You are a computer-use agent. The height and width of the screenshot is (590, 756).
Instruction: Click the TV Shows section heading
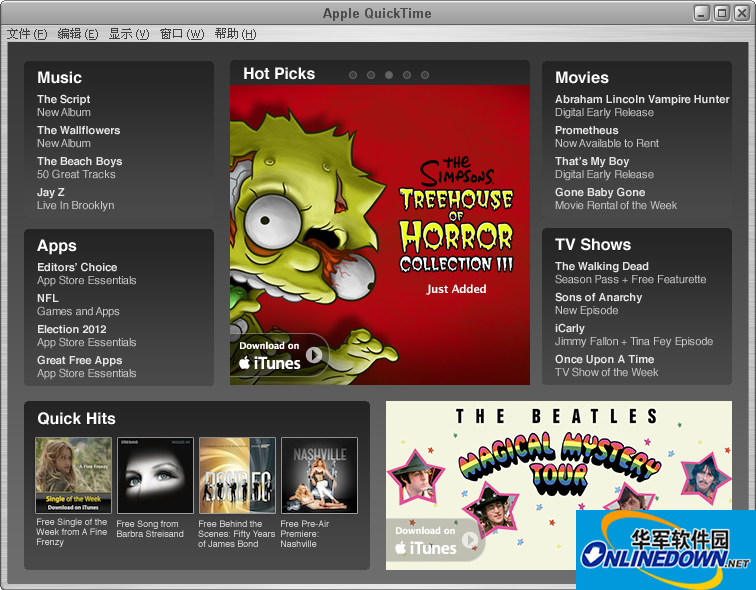593,244
